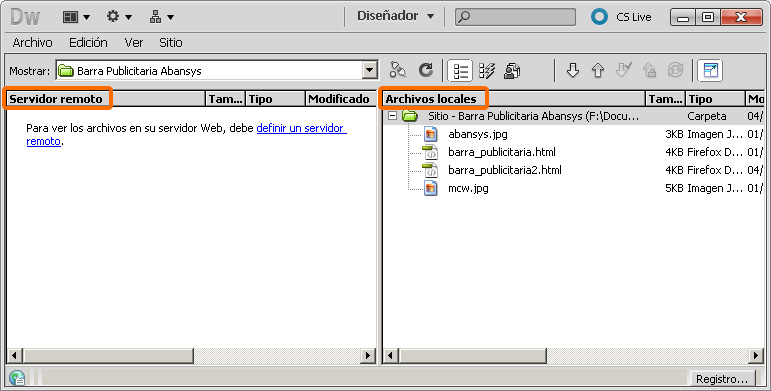Screen dimensions: 771x391
Task: Select mcw.jpg file
Action: (468, 188)
